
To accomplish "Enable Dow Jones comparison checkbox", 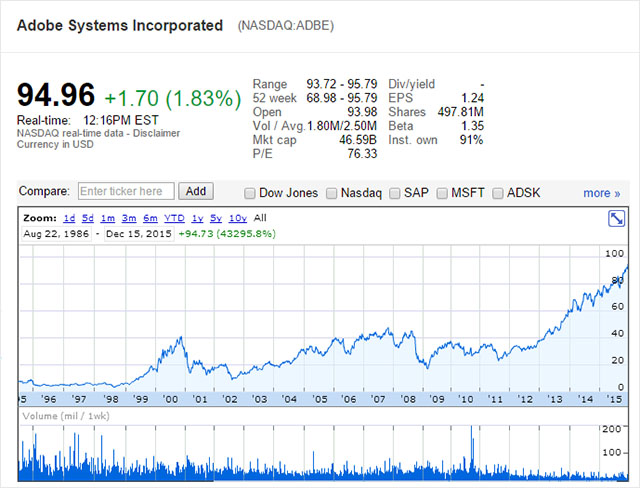I will 249,193.
